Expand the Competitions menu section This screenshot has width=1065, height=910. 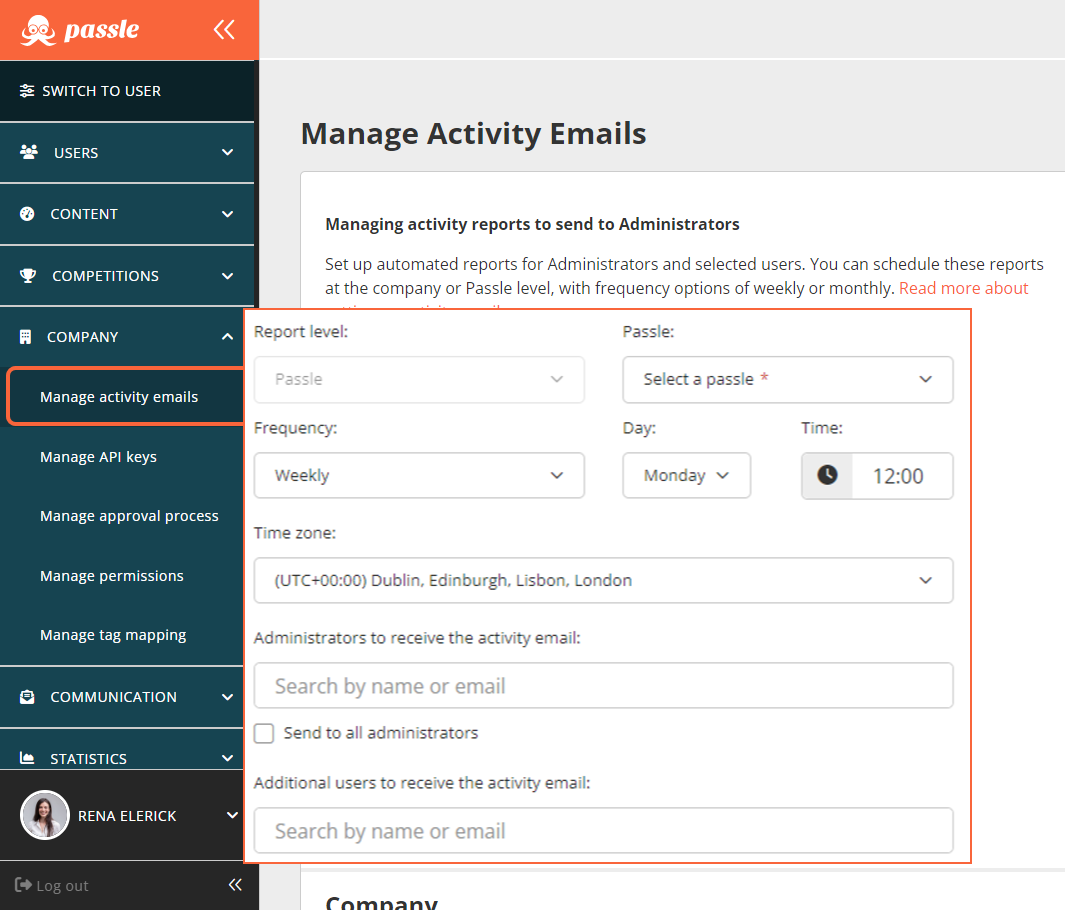click(228, 276)
